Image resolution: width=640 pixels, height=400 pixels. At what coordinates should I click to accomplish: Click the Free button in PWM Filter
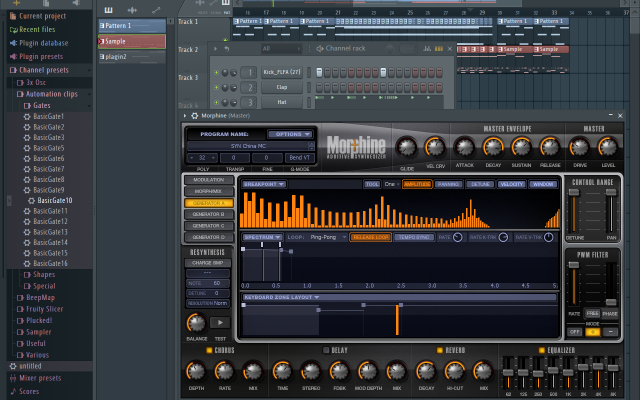pos(592,313)
